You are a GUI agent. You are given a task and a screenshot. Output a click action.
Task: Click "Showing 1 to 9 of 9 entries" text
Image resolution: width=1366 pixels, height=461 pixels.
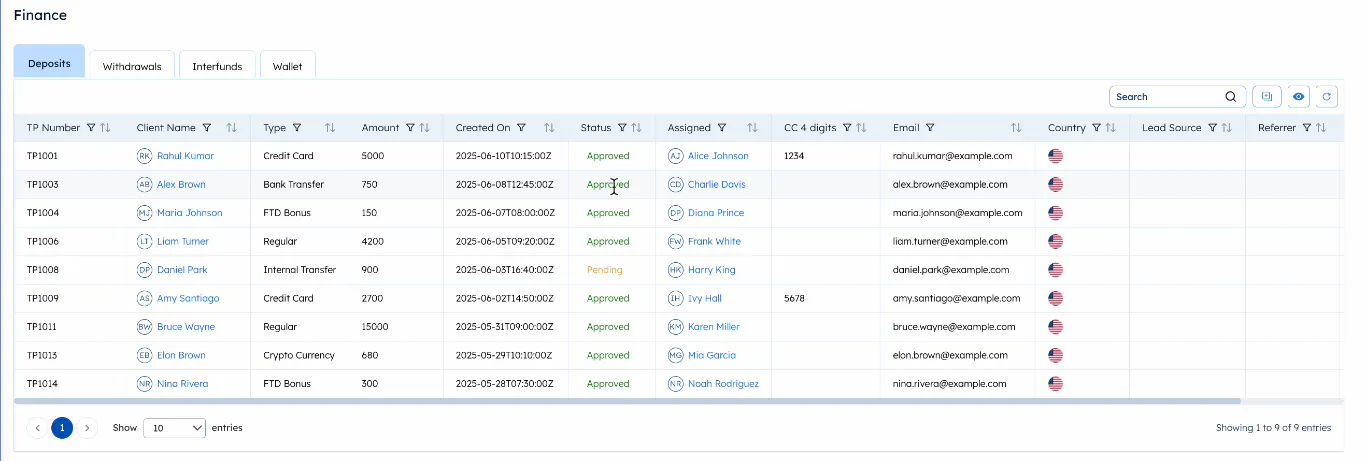click(x=1273, y=427)
